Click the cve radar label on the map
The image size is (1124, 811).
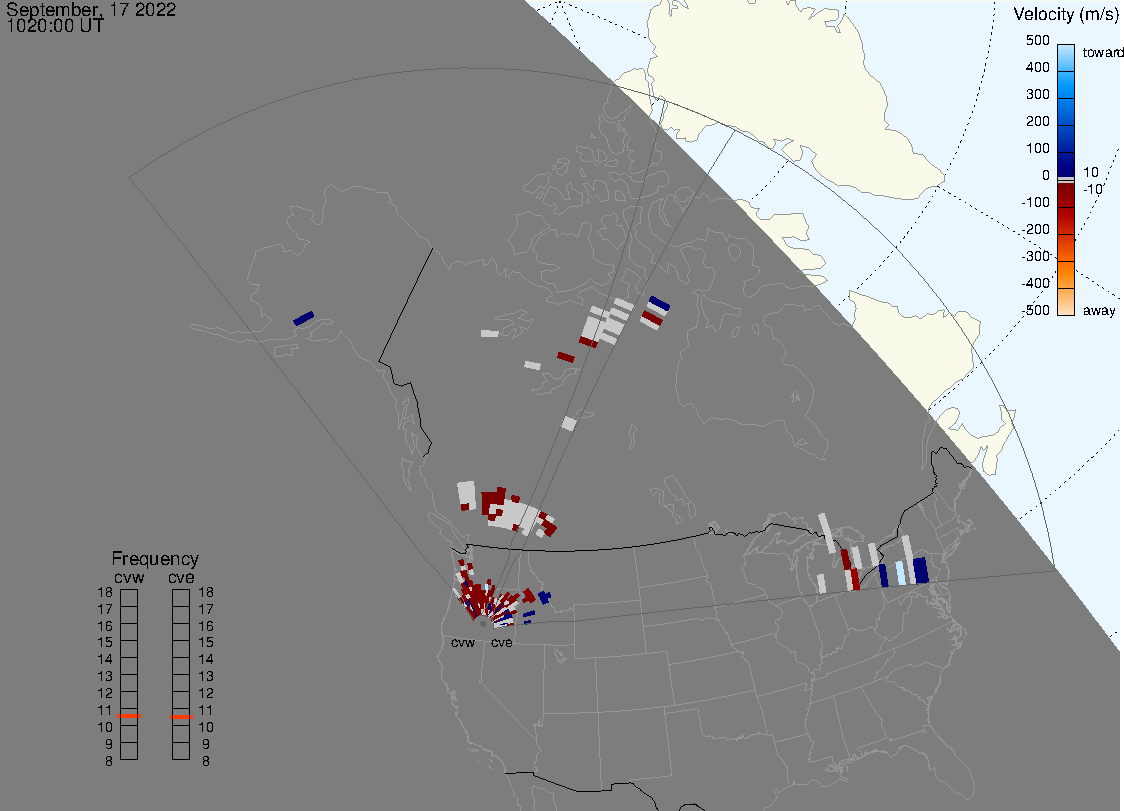(x=502, y=642)
